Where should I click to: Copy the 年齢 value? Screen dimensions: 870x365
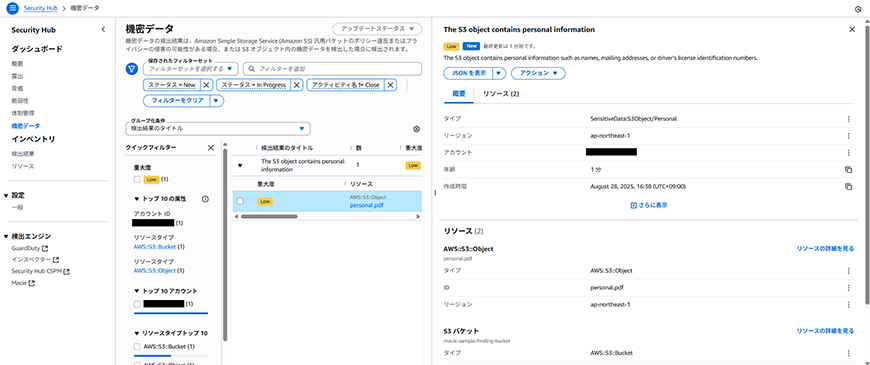tap(848, 170)
